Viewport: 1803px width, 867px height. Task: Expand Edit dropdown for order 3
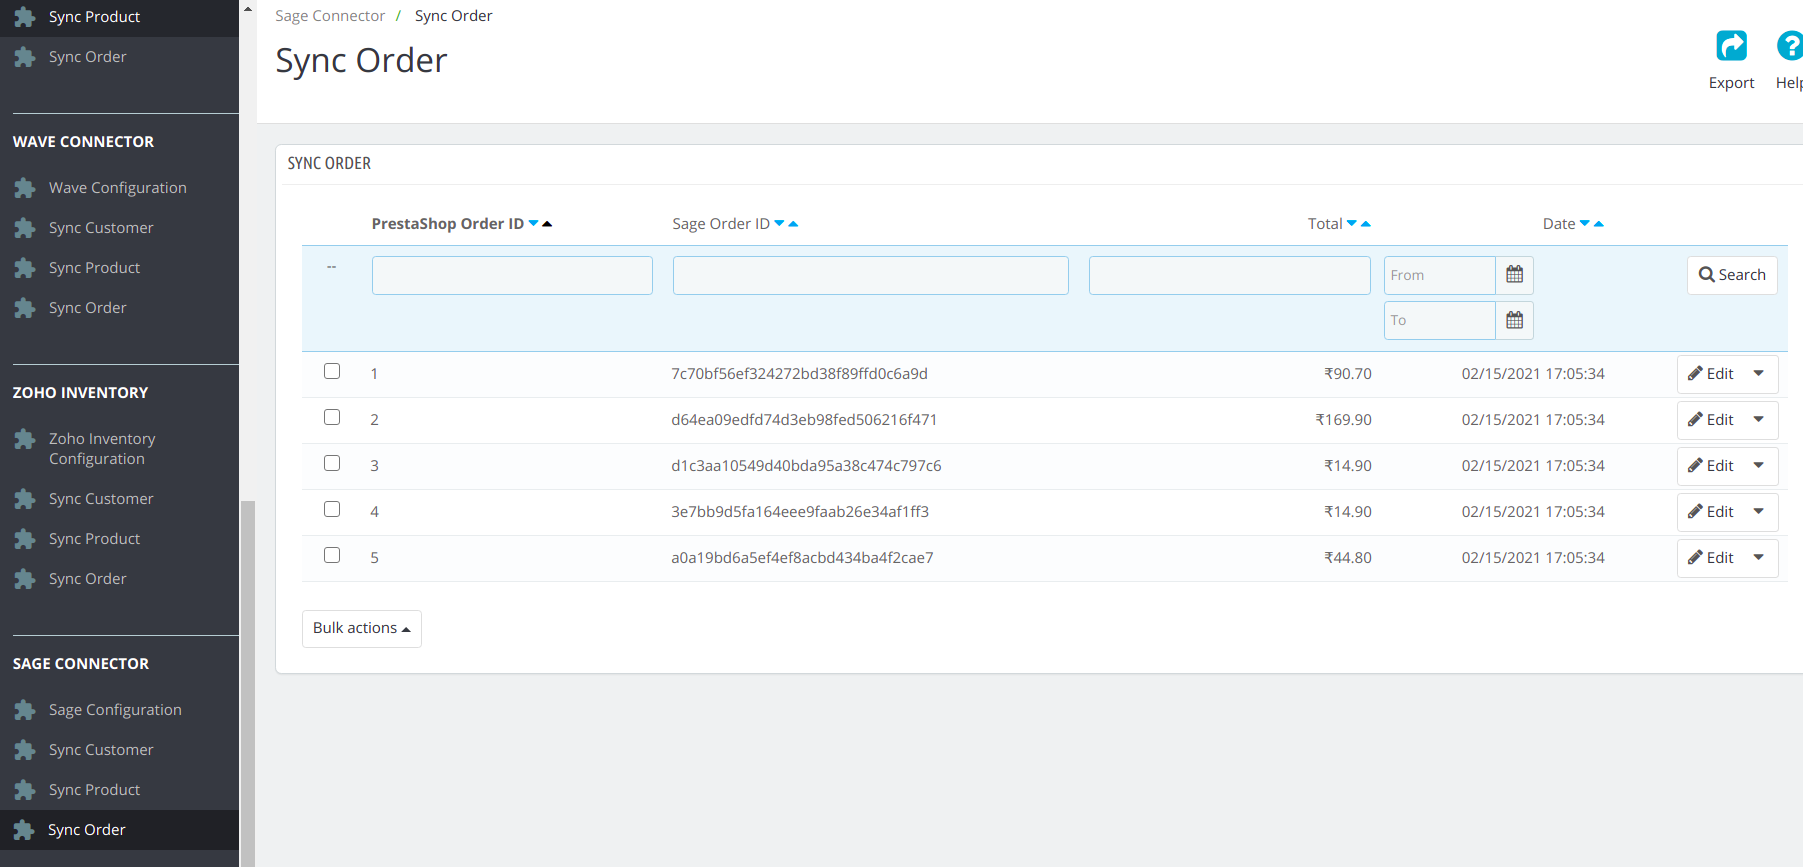point(1759,466)
